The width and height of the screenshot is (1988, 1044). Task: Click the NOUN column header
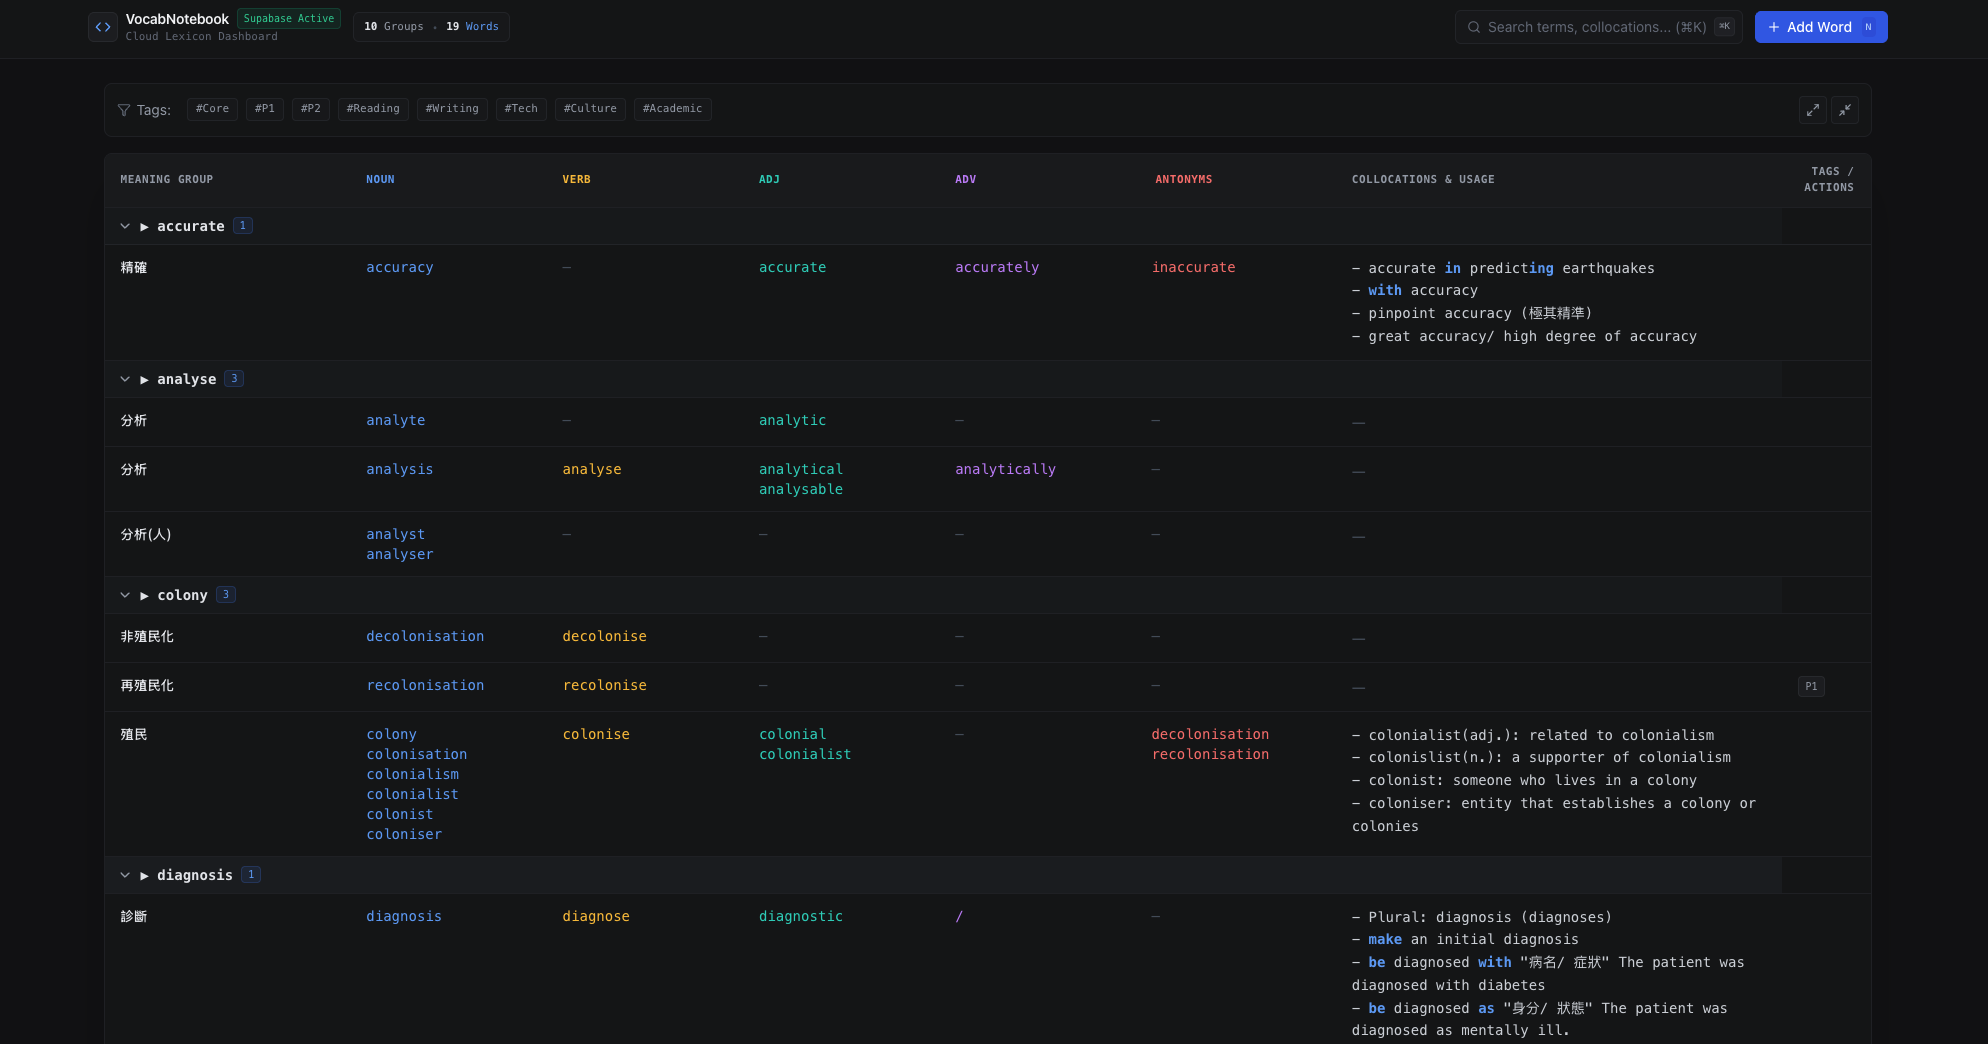pyautogui.click(x=380, y=180)
